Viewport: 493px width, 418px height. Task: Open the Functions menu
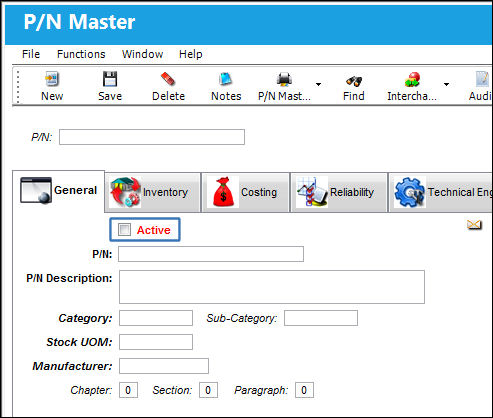[81, 54]
